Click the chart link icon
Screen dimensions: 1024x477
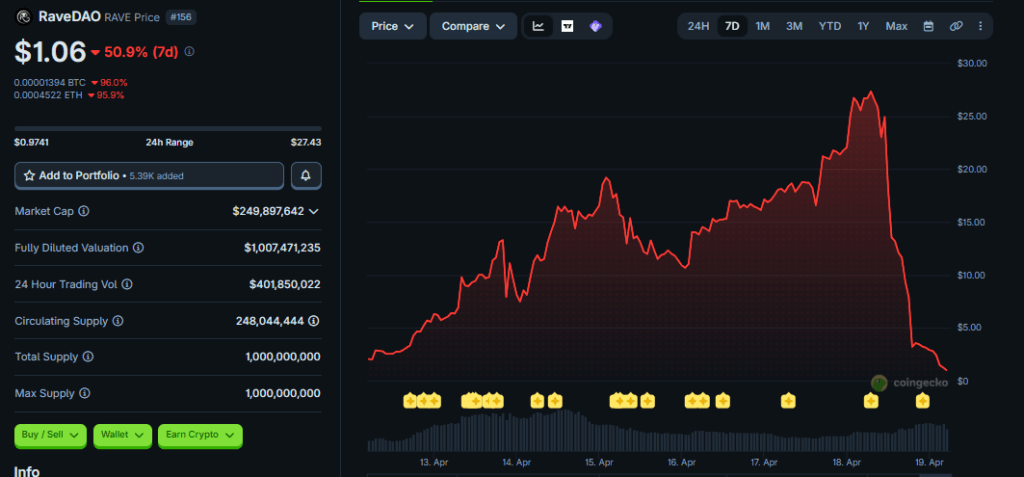point(956,26)
